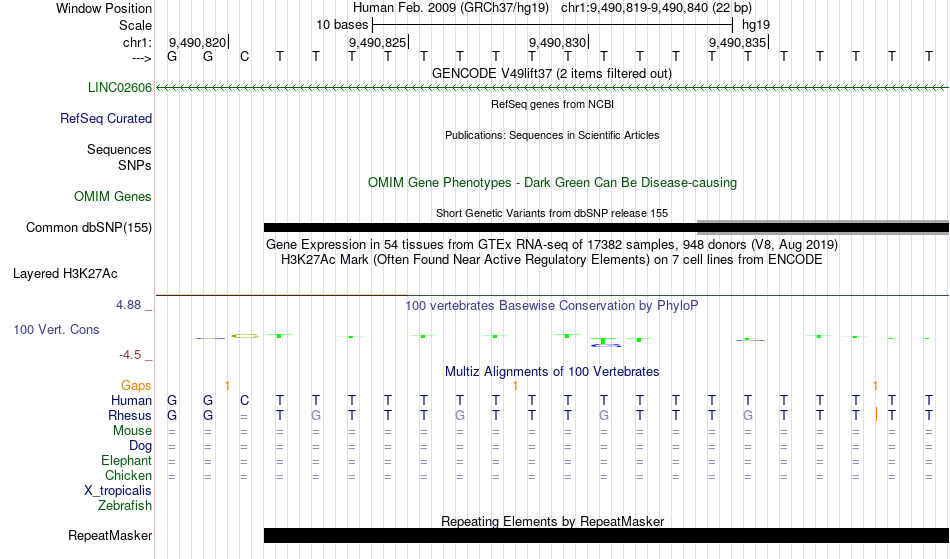Click Multiz Alignments of 100 Vertebrates title
This screenshot has height=559, width=950.
552,372
